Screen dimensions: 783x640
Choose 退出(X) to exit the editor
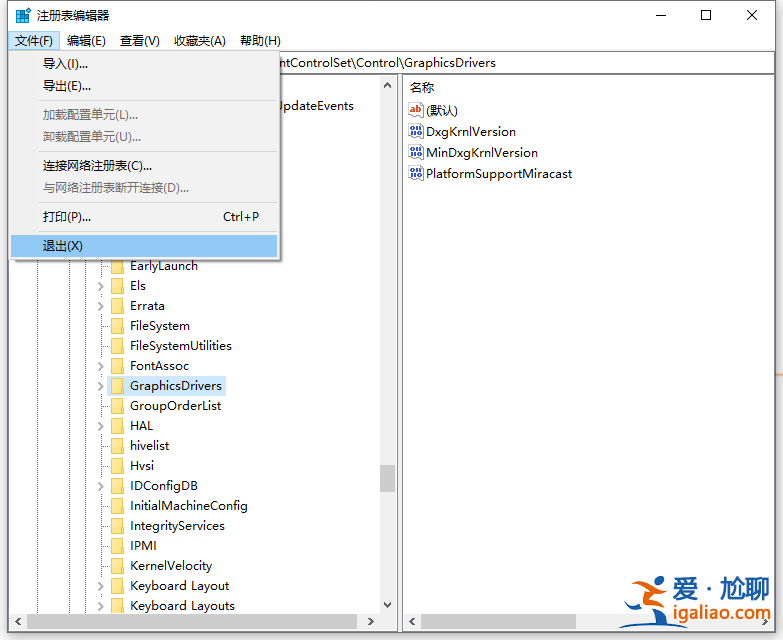[x=144, y=246]
